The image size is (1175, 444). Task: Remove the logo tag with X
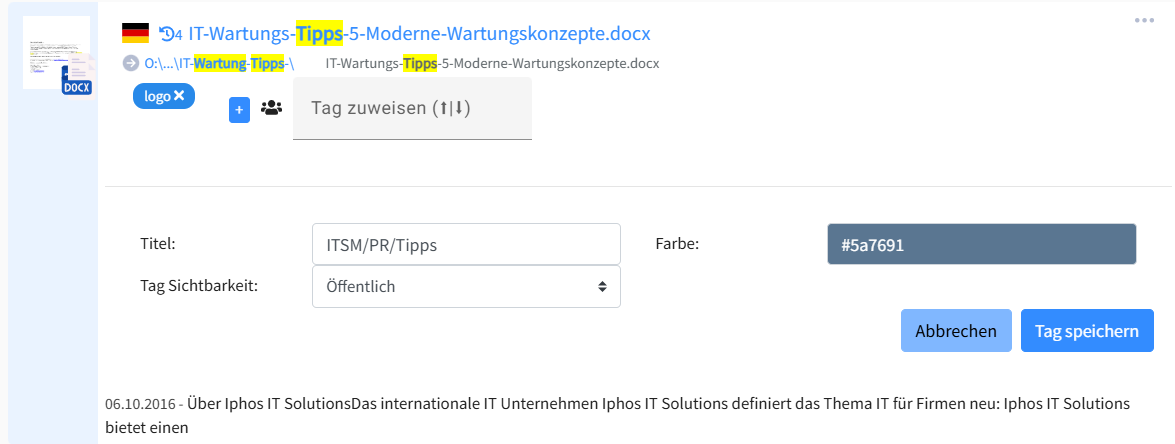tap(179, 96)
